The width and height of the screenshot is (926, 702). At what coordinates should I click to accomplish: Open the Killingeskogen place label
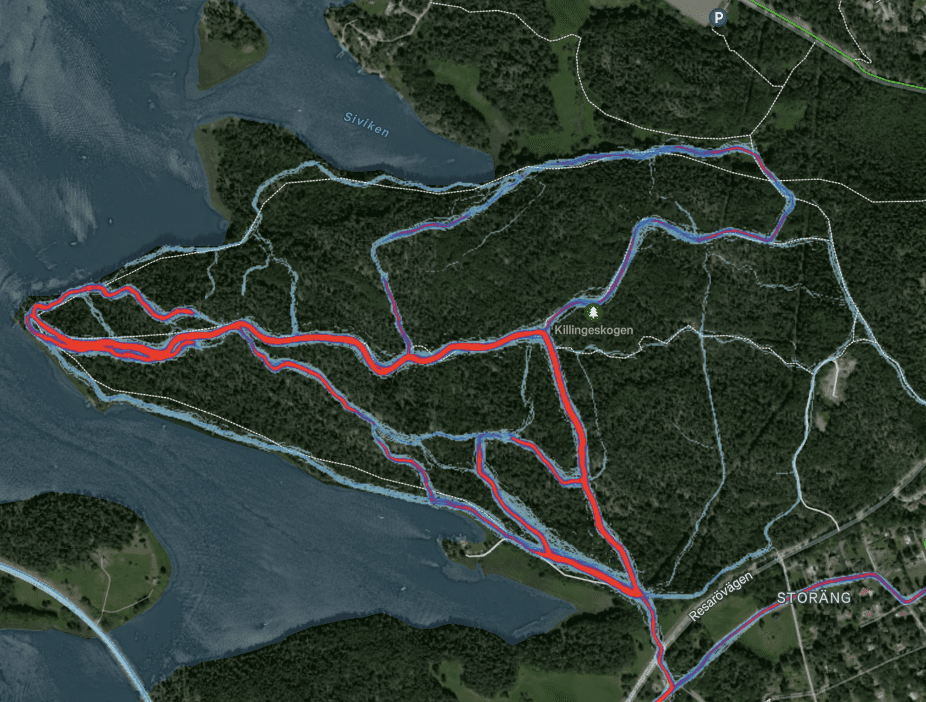pyautogui.click(x=594, y=330)
